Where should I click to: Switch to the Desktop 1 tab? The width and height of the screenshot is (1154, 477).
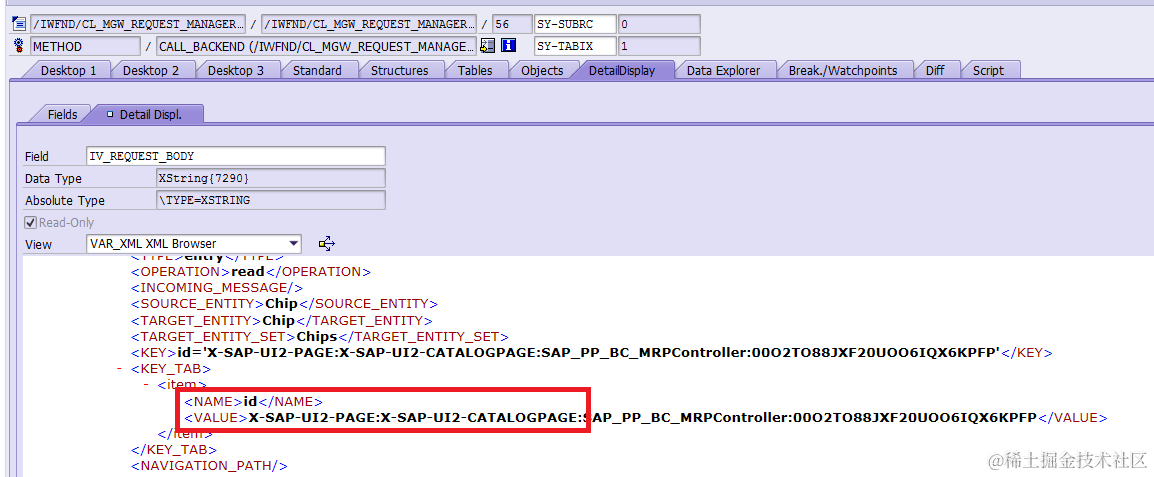[x=68, y=71]
